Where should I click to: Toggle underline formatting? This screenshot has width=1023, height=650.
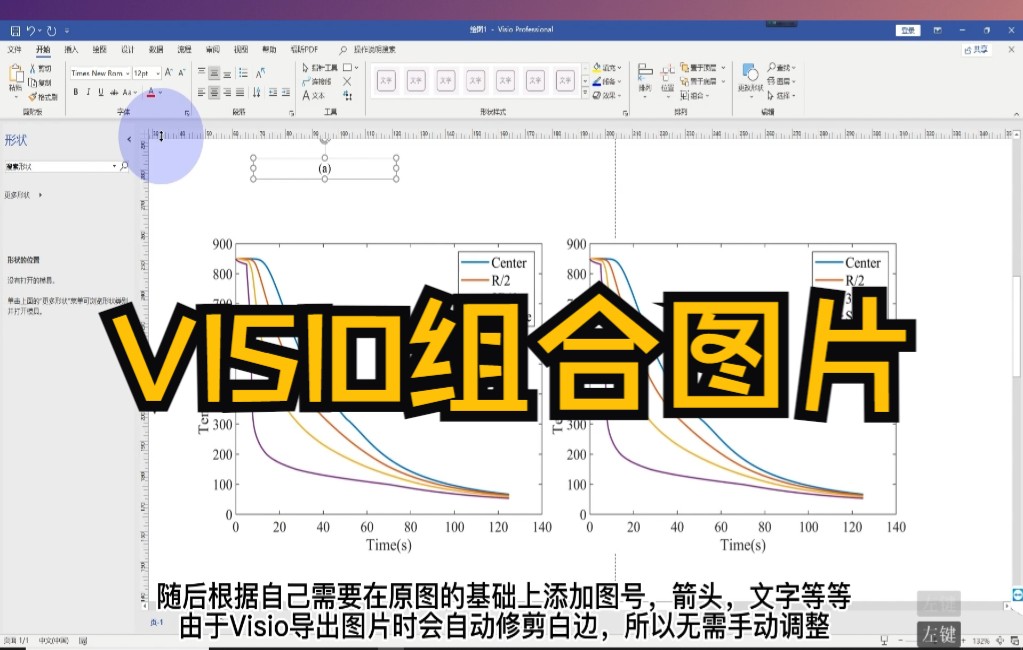pos(100,92)
